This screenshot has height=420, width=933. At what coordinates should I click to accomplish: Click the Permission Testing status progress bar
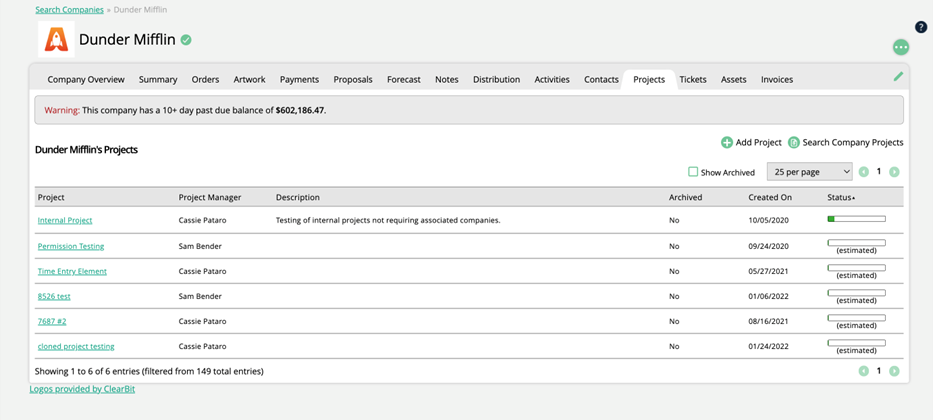(856, 242)
